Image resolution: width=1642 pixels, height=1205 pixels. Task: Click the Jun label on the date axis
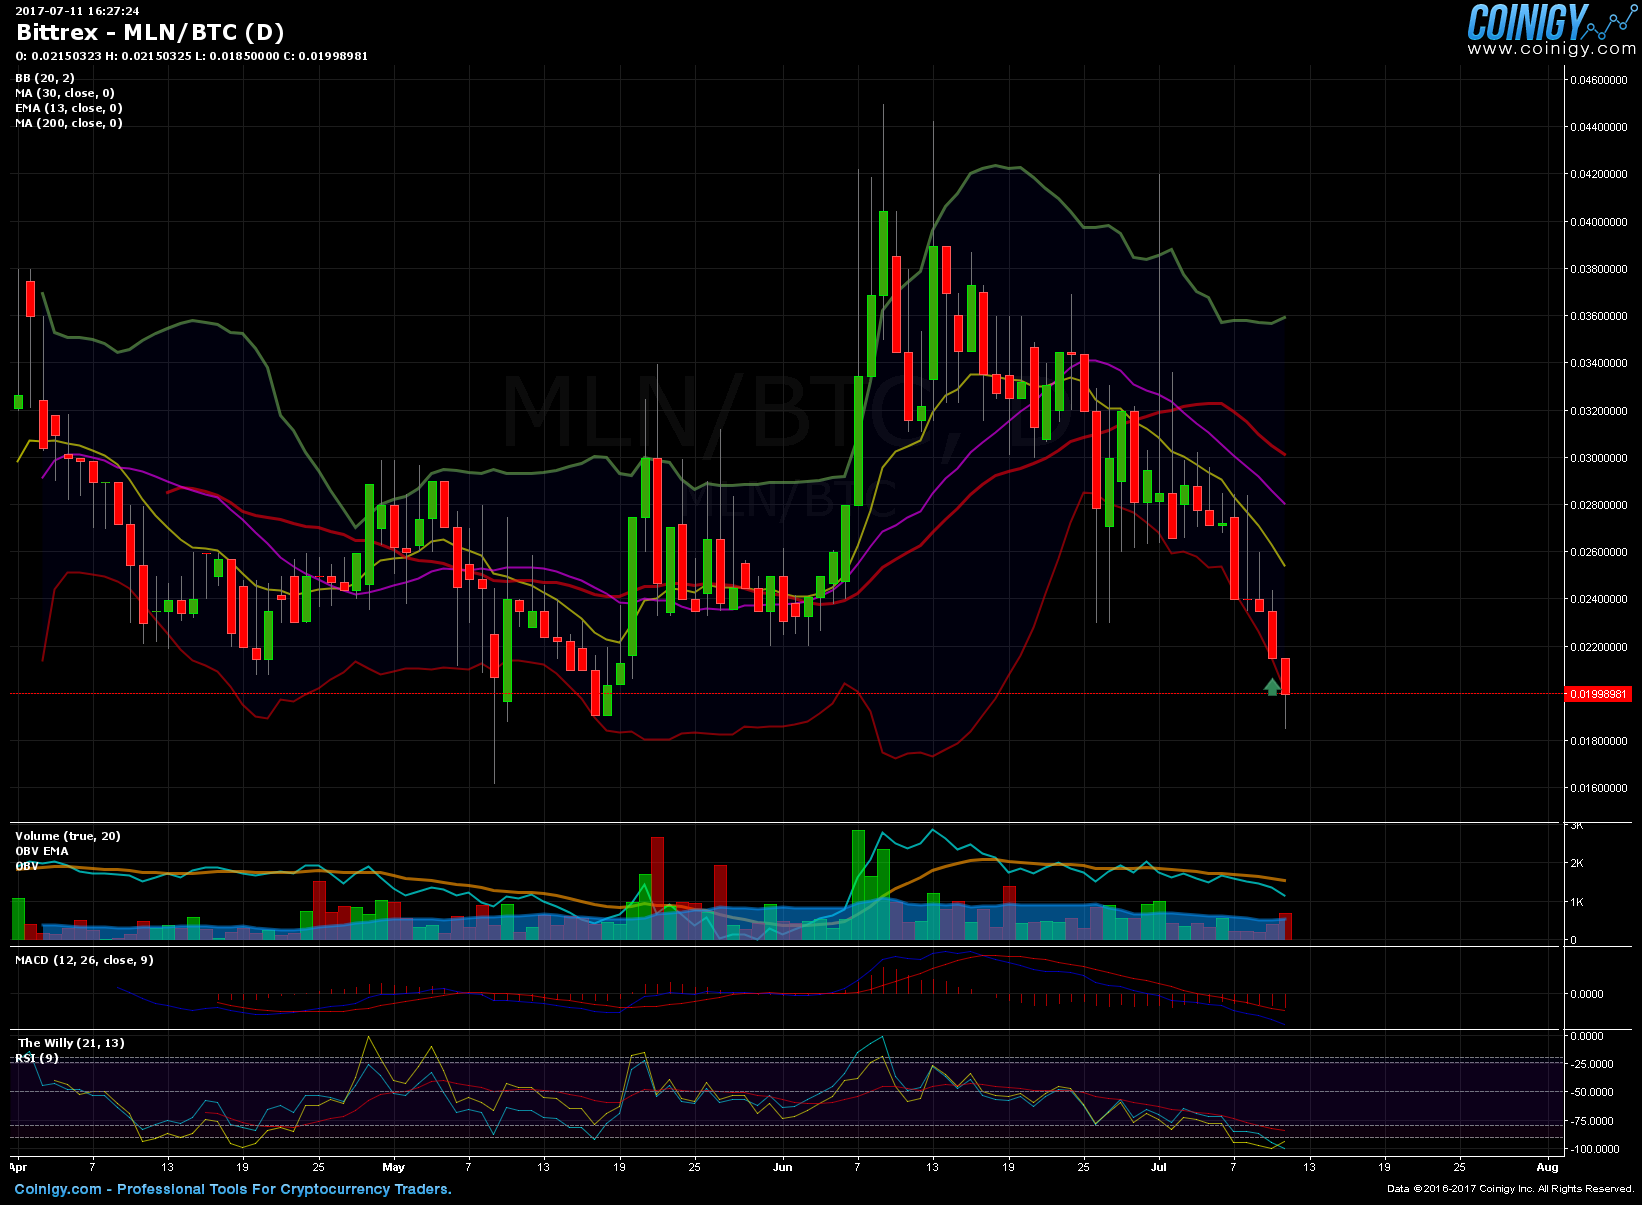[782, 1167]
